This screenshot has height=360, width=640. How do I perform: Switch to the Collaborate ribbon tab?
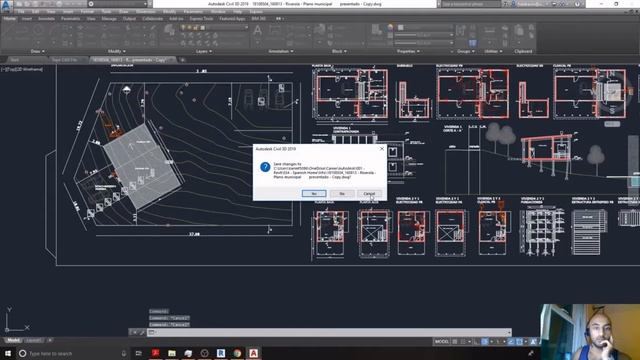pos(153,19)
